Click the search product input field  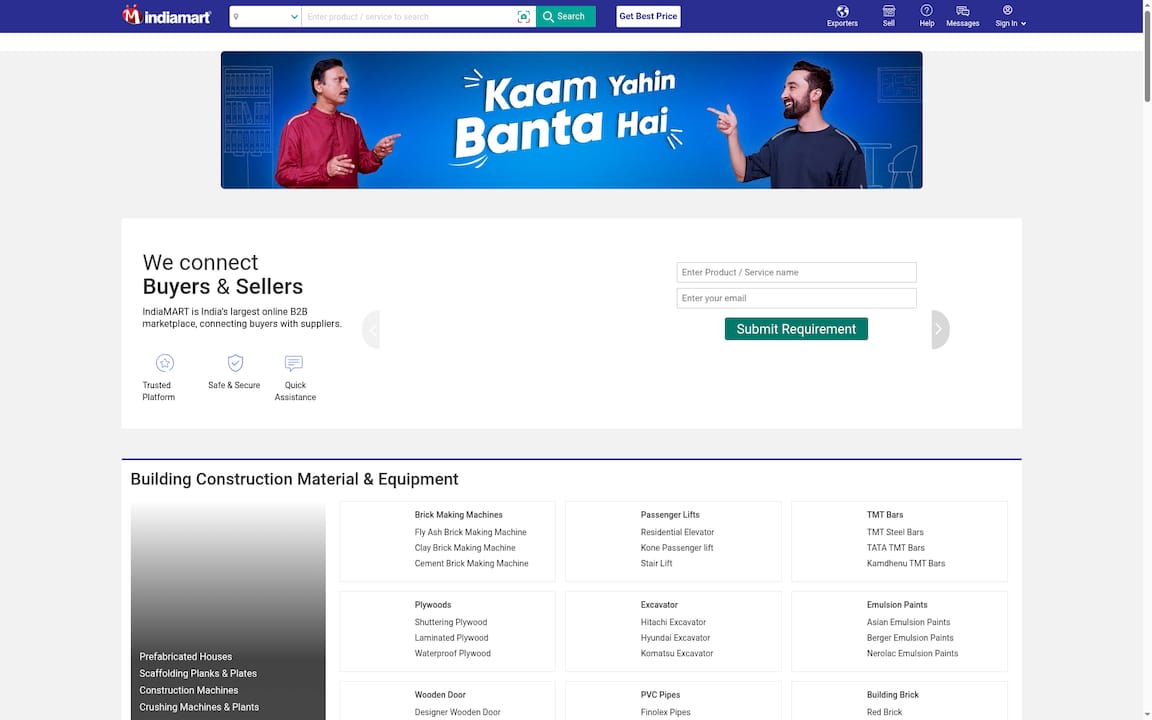click(x=408, y=16)
